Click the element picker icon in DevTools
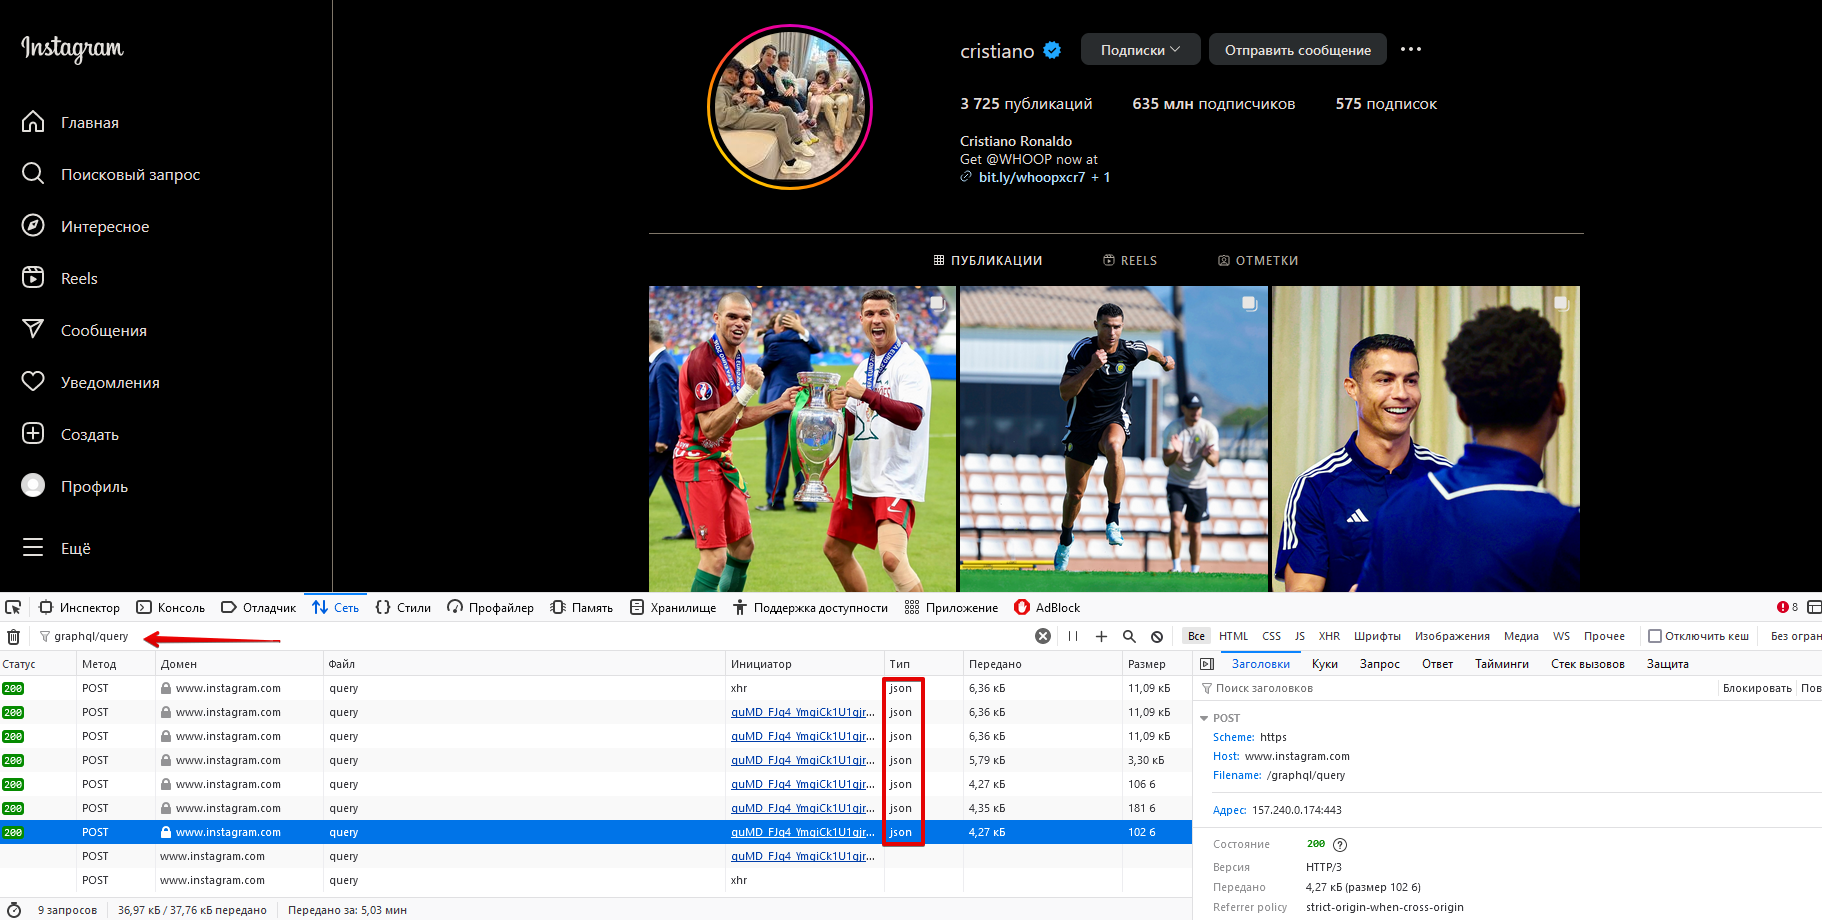The image size is (1822, 920). pos(13,607)
